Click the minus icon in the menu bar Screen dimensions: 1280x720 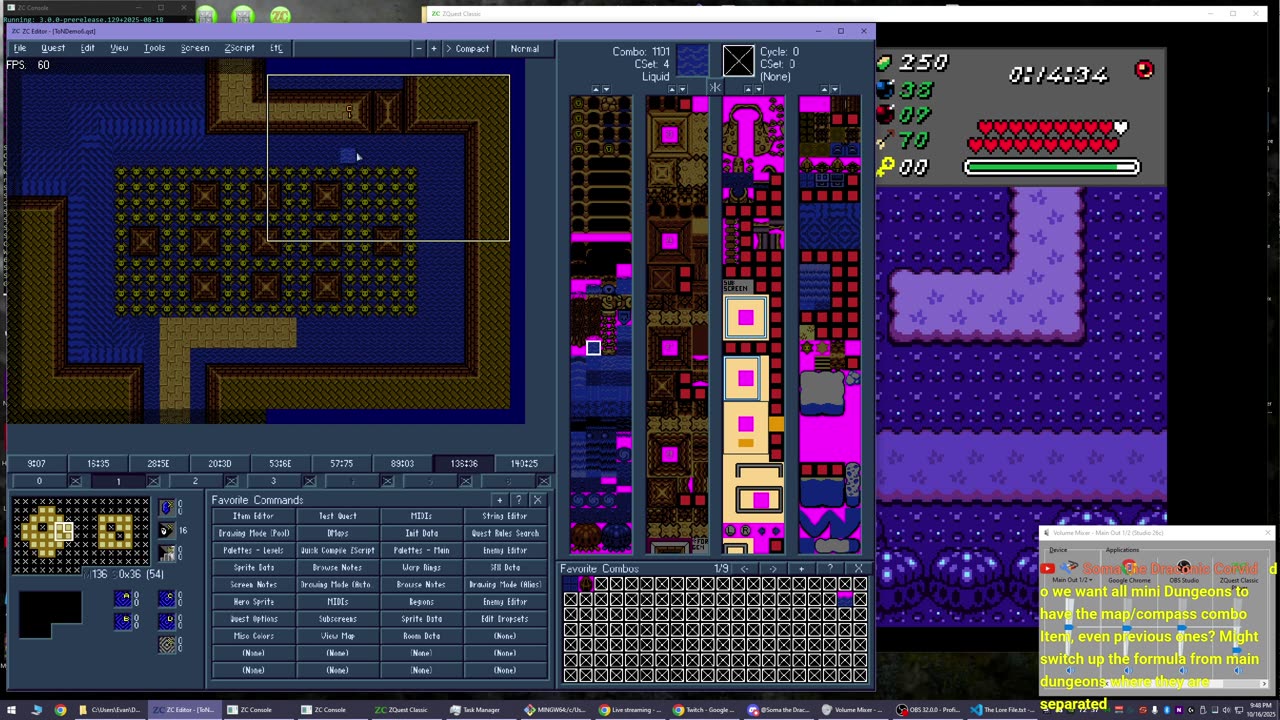click(x=418, y=48)
